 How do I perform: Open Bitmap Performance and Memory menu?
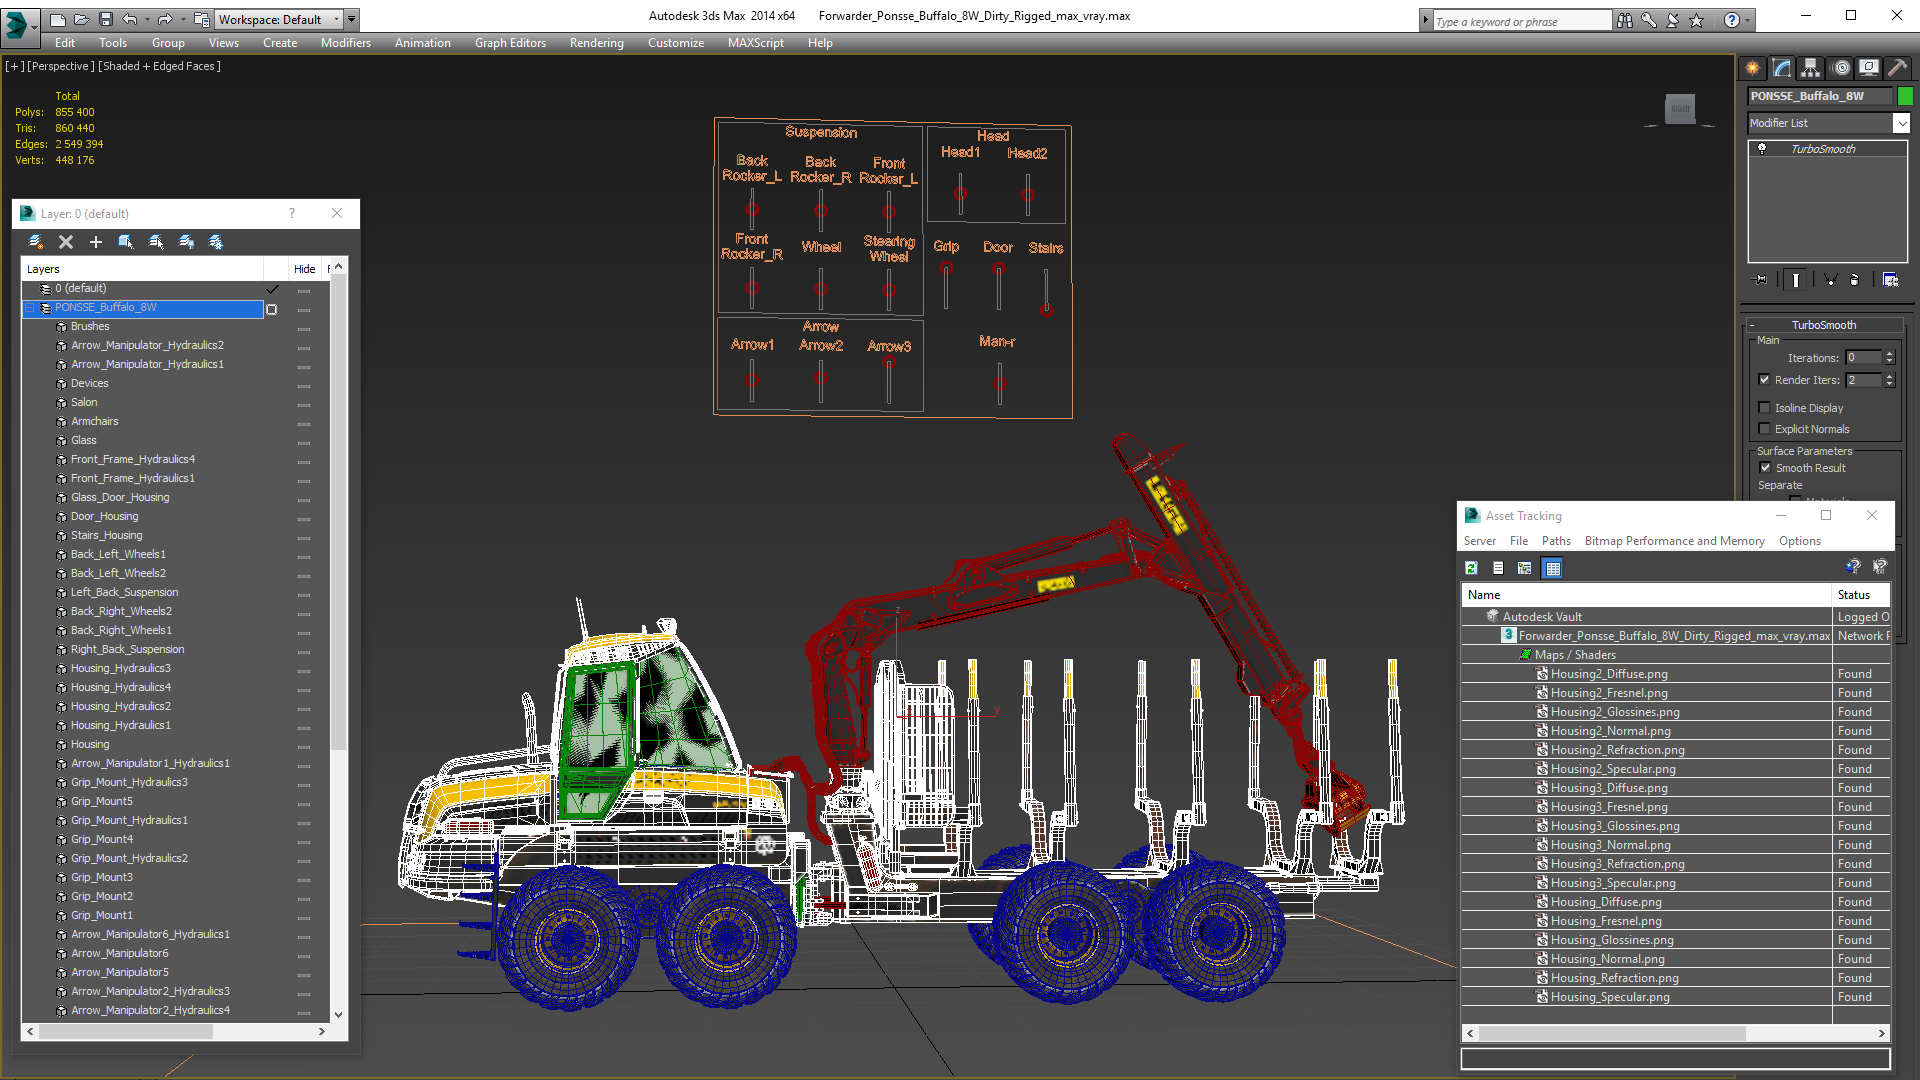pos(1675,541)
